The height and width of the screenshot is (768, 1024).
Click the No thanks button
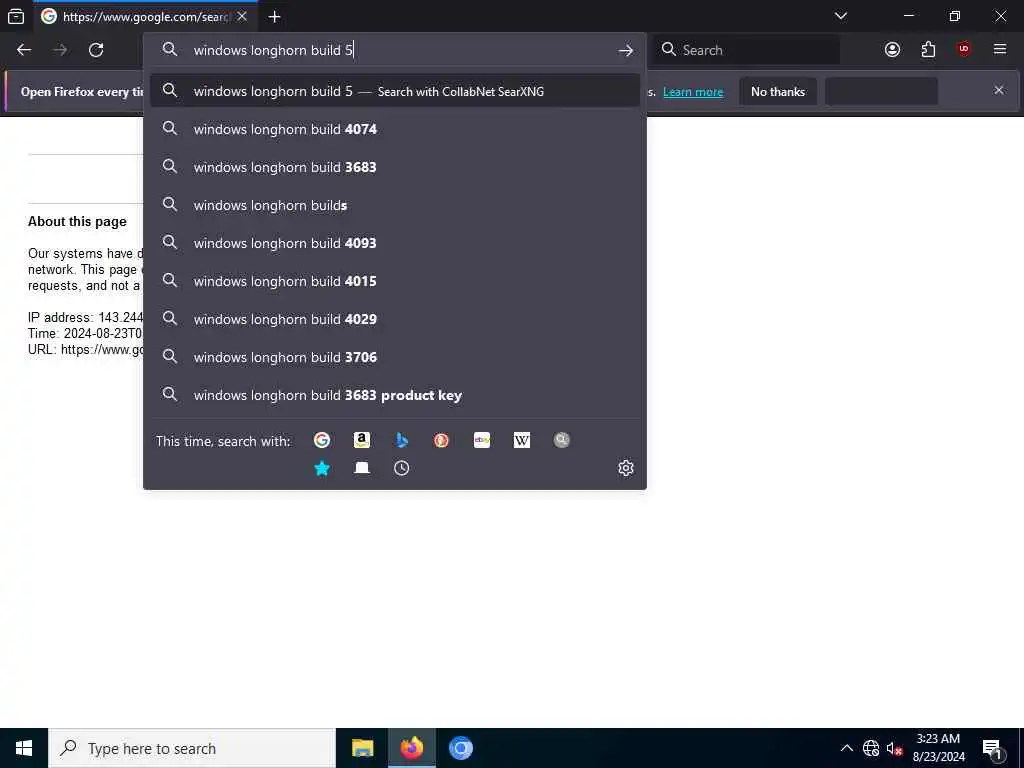click(x=778, y=92)
